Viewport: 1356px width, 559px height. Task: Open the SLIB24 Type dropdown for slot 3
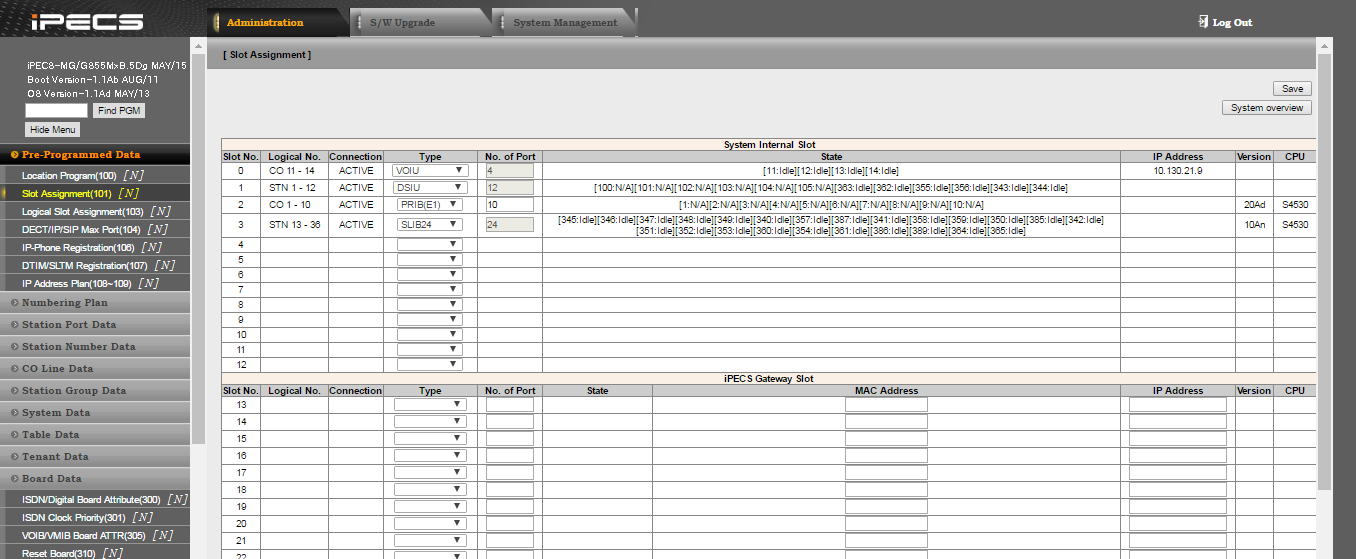pyautogui.click(x=430, y=225)
